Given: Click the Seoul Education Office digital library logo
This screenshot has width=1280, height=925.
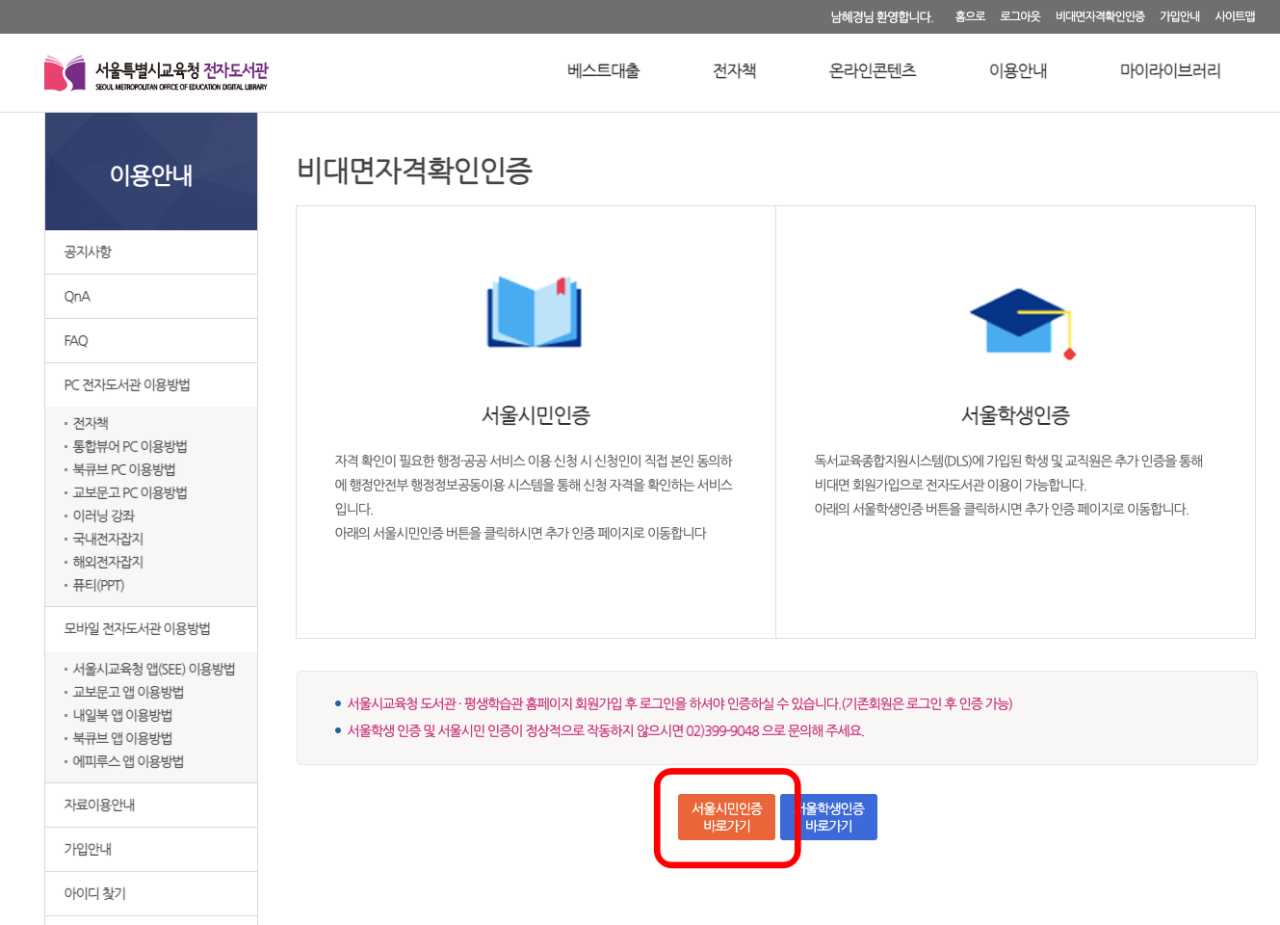Looking at the screenshot, I should click(156, 73).
